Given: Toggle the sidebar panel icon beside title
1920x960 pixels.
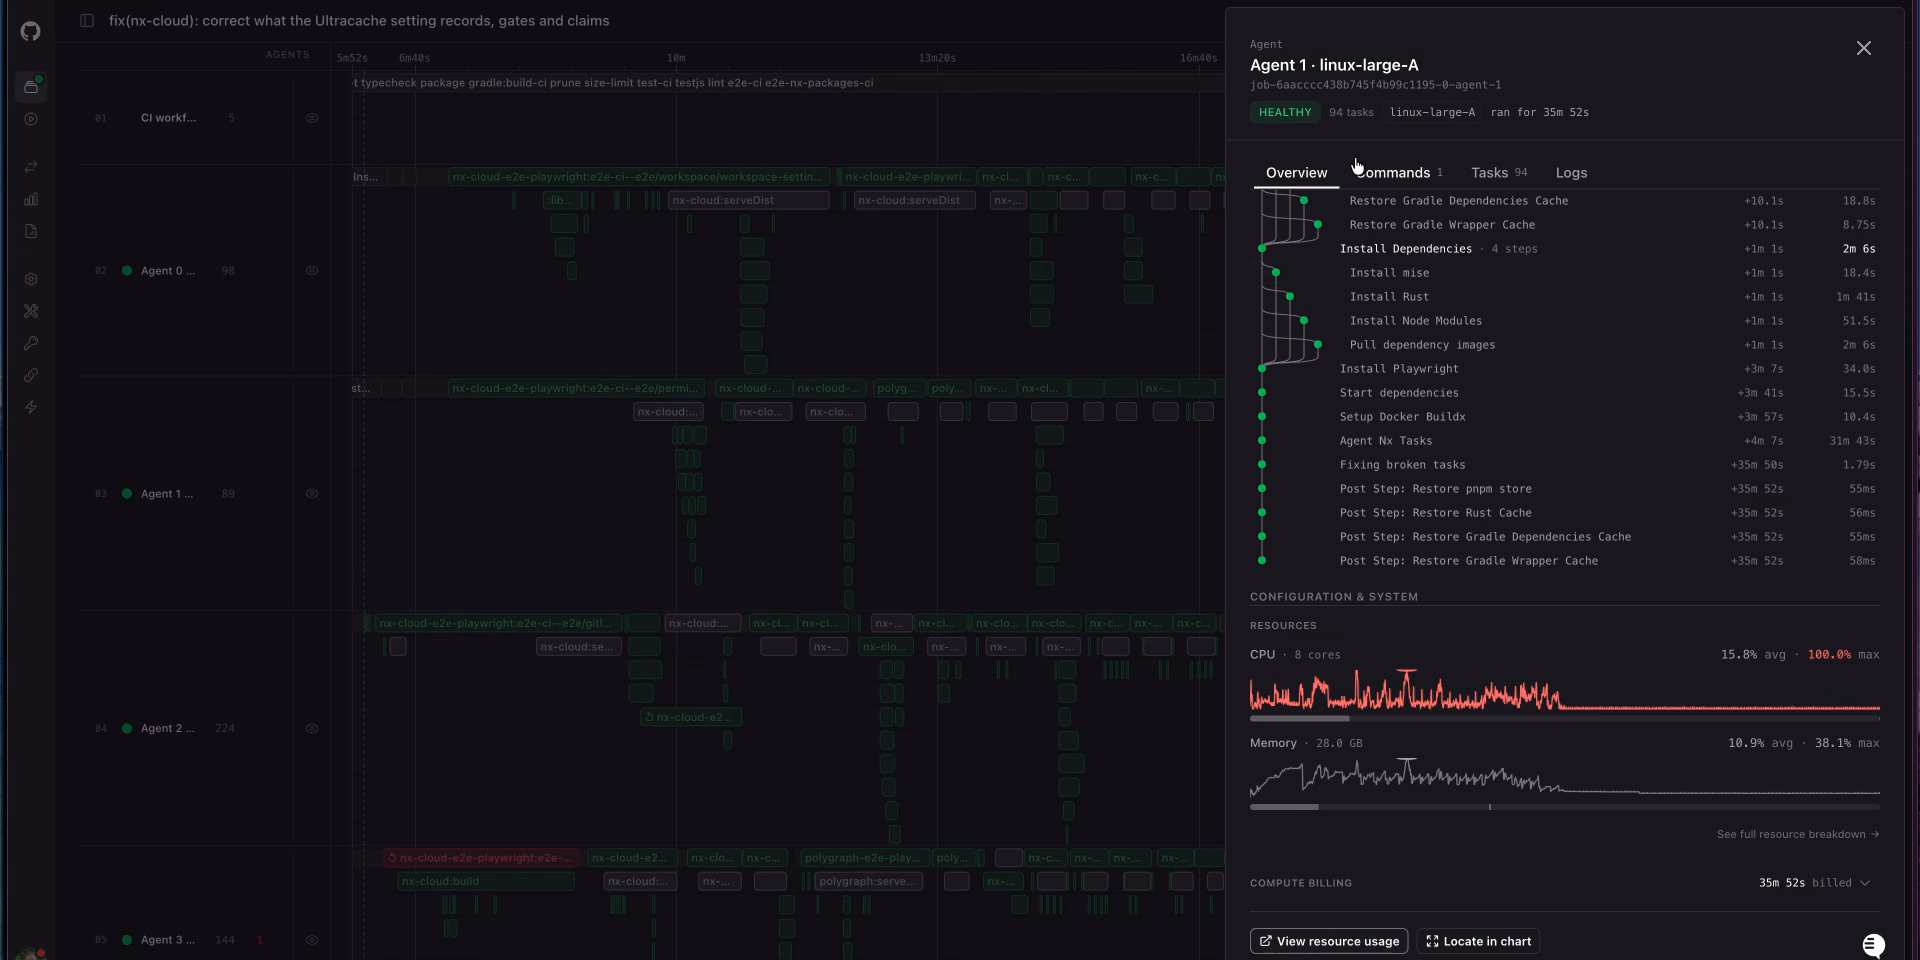Looking at the screenshot, I should tap(87, 21).
